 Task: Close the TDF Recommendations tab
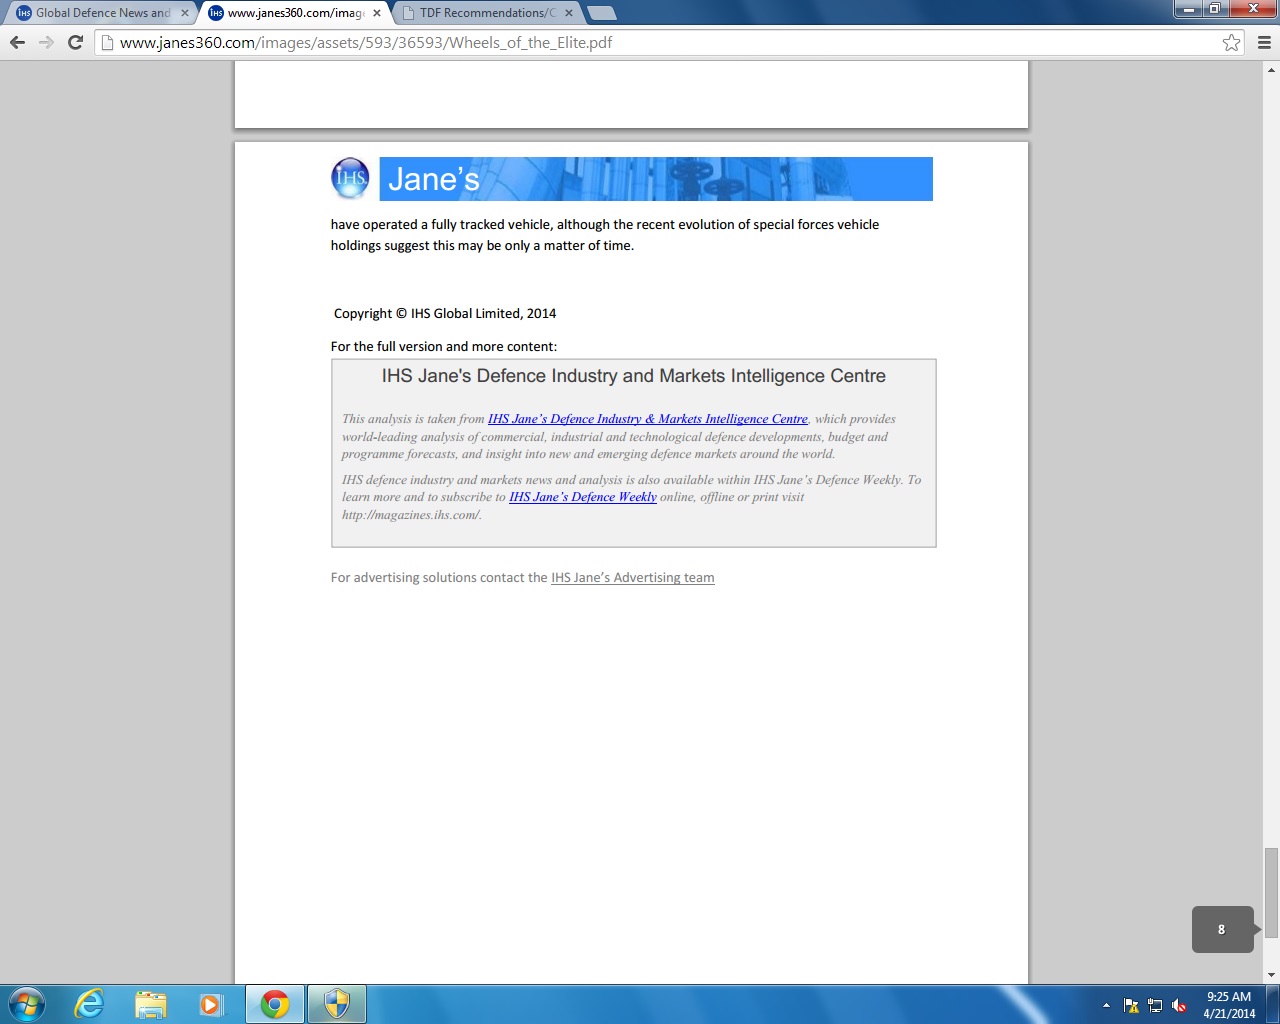click(569, 13)
